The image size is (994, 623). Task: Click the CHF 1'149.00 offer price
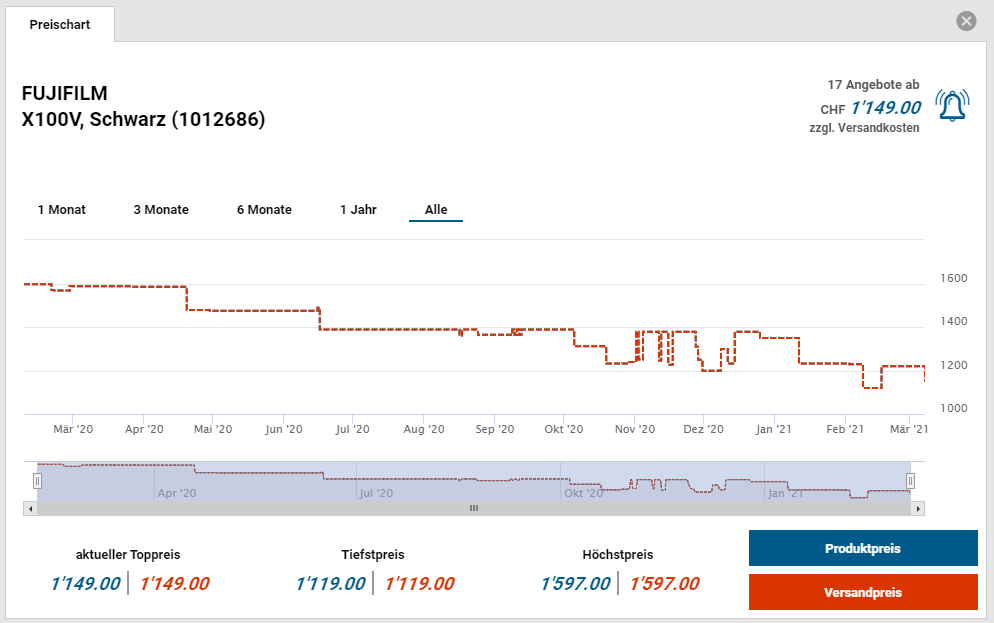(885, 108)
